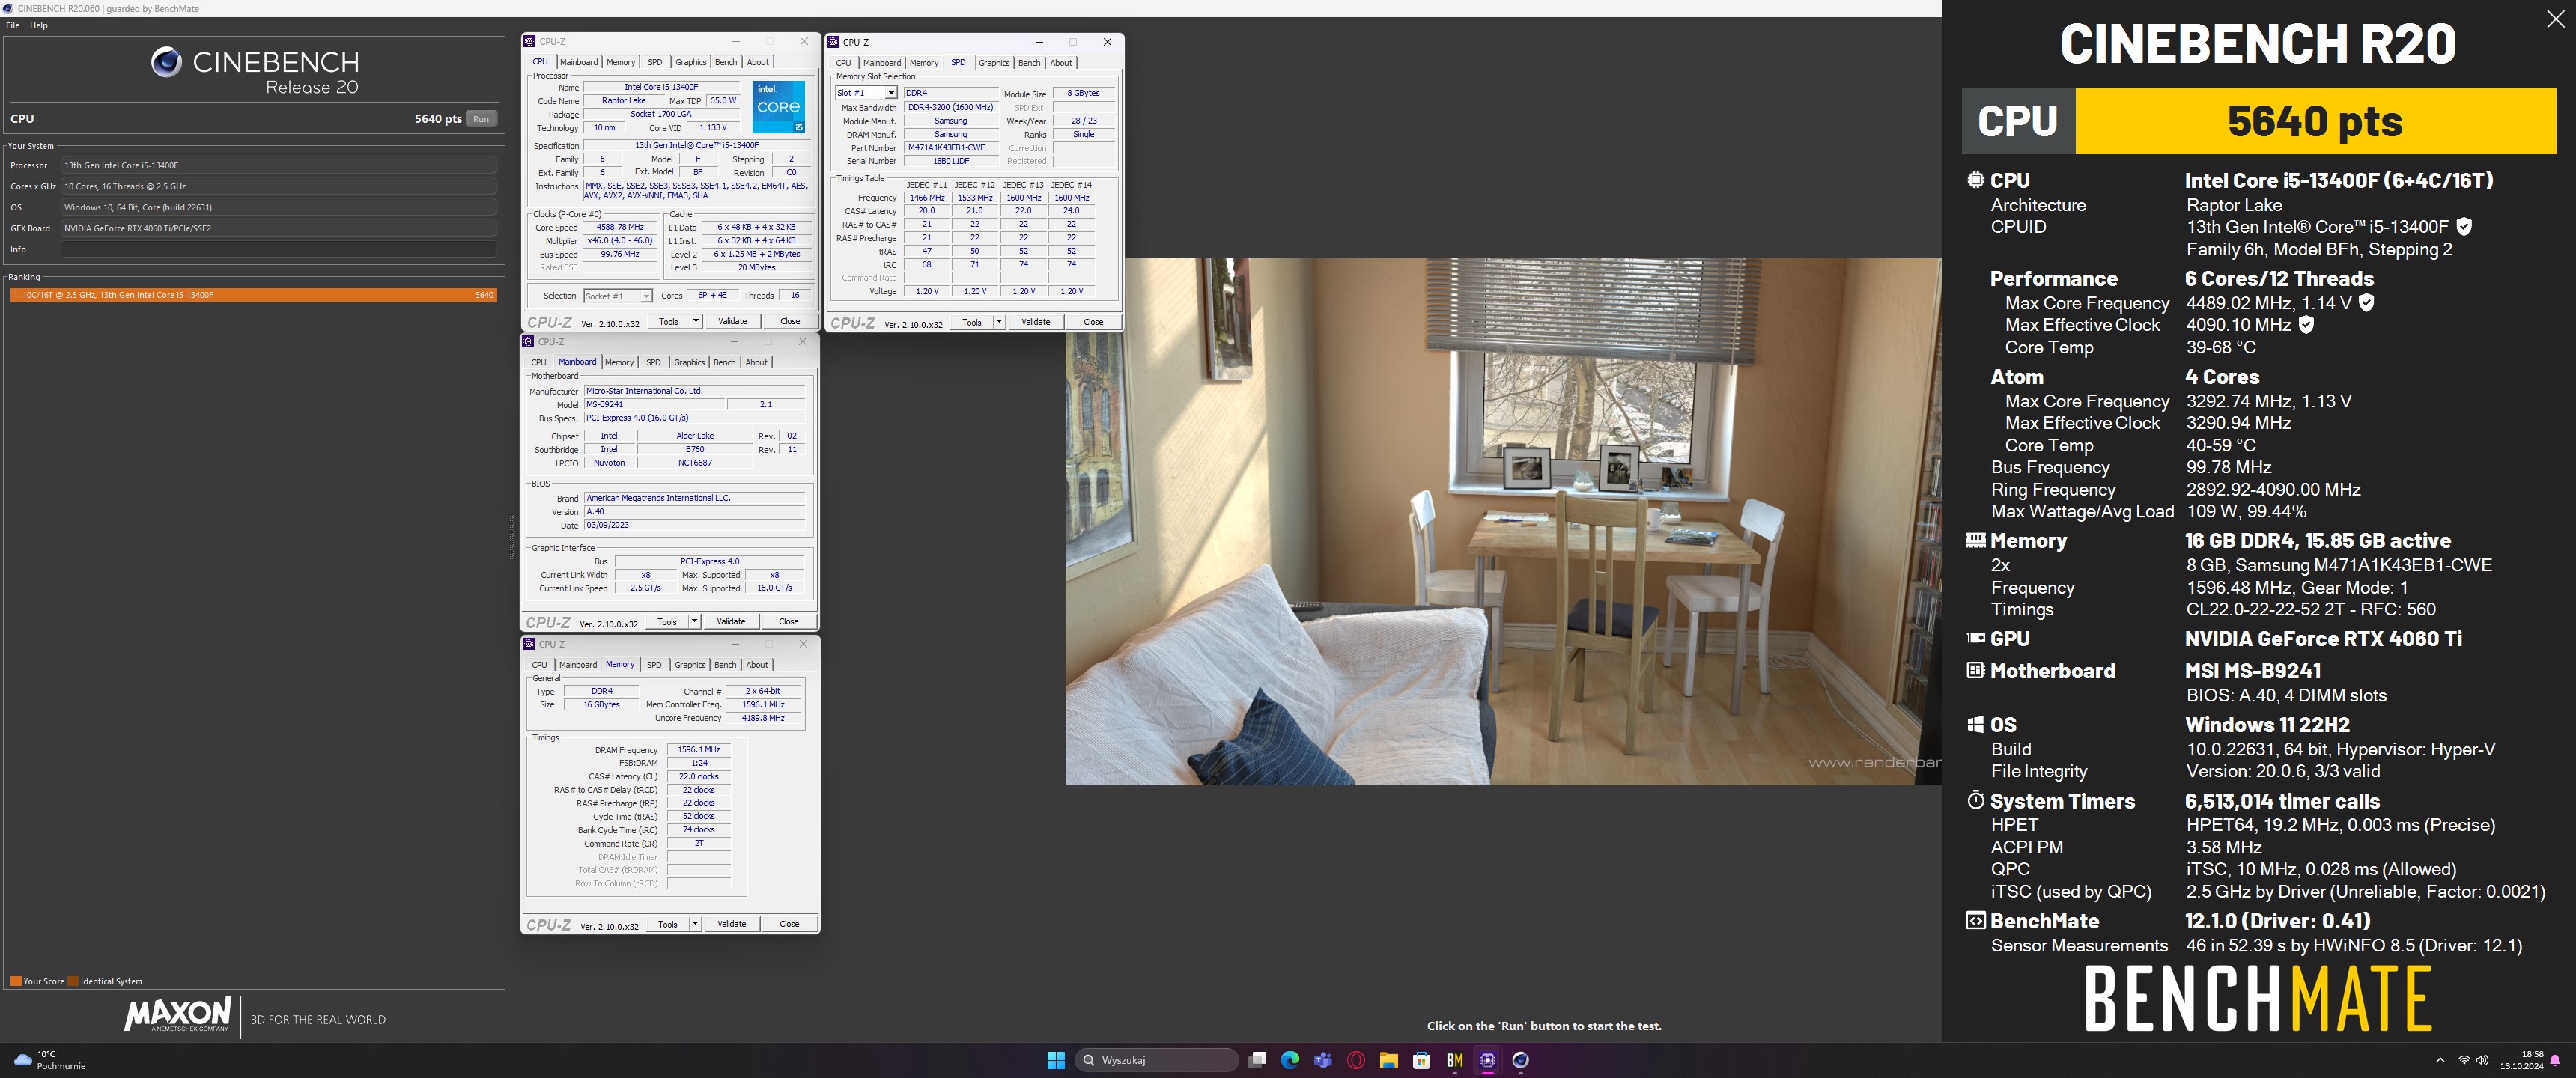The width and height of the screenshot is (2576, 1078).
Task: Click the CPU-Z title icon of the SPD window
Action: [x=833, y=42]
